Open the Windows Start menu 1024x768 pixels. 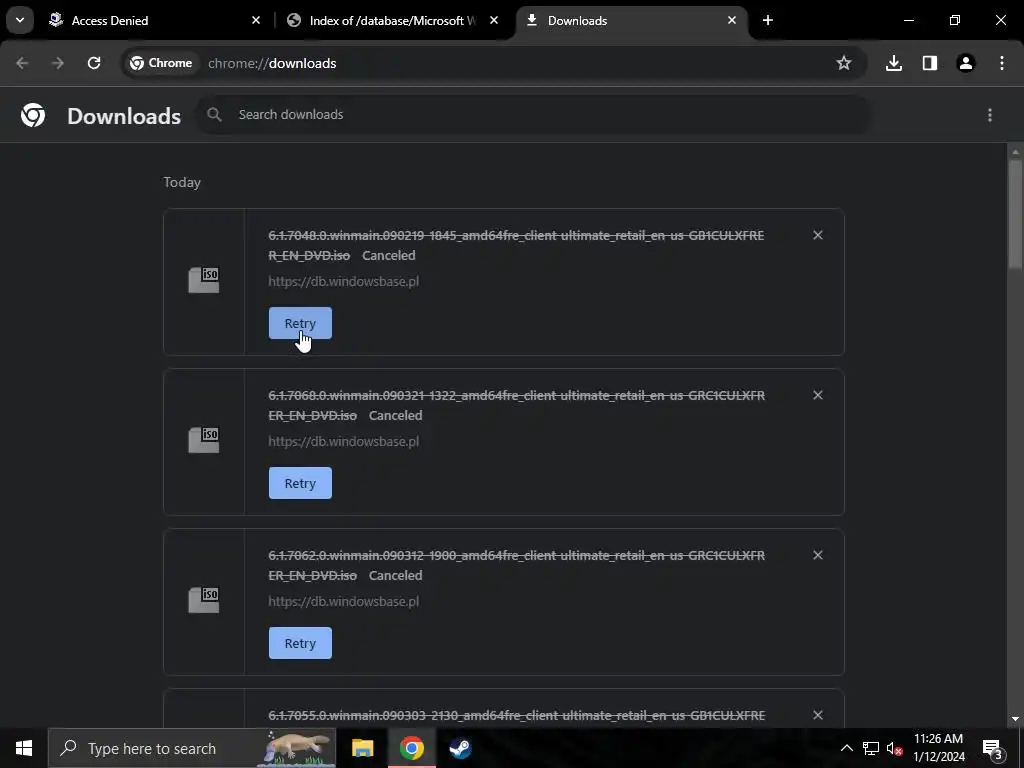tap(24, 748)
